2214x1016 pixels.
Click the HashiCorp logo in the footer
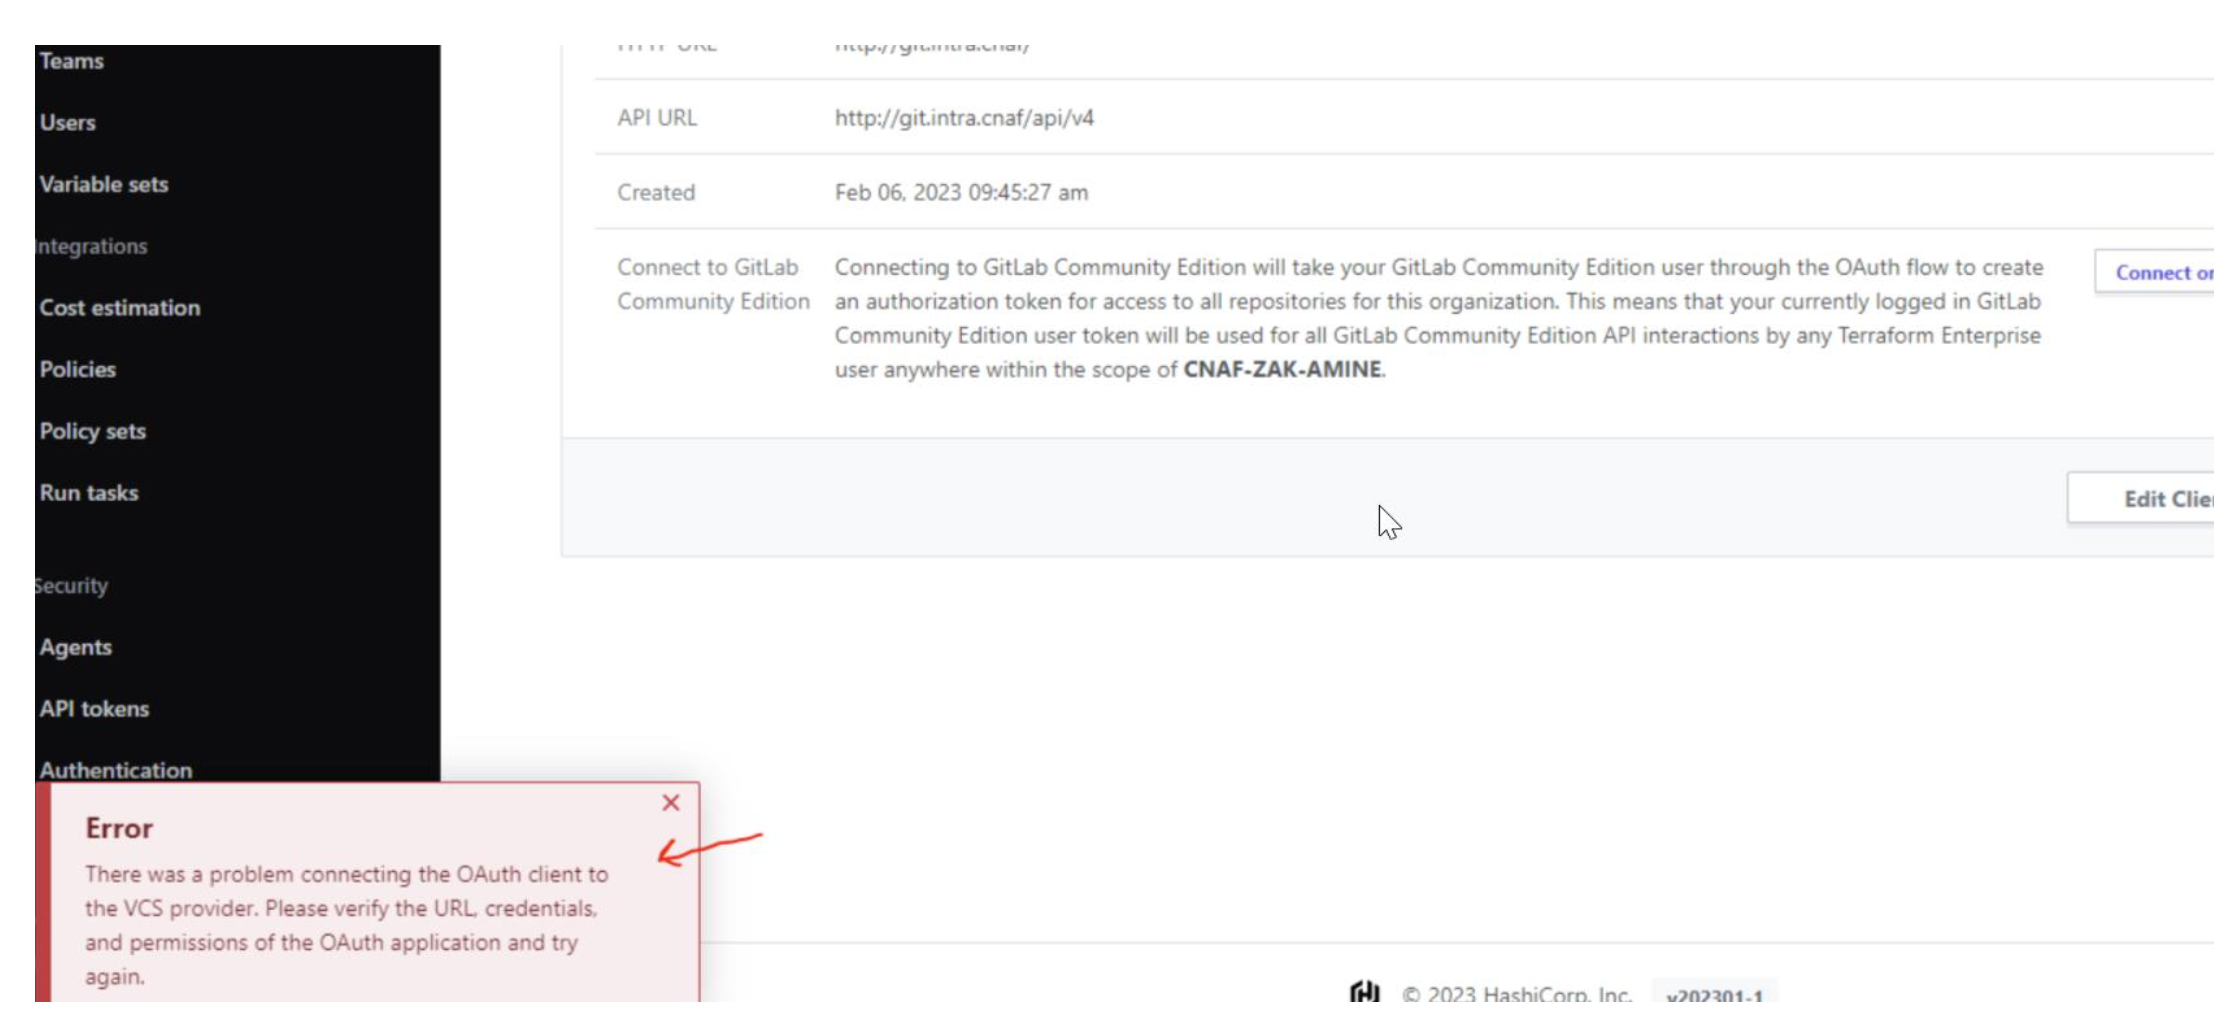click(x=1364, y=994)
